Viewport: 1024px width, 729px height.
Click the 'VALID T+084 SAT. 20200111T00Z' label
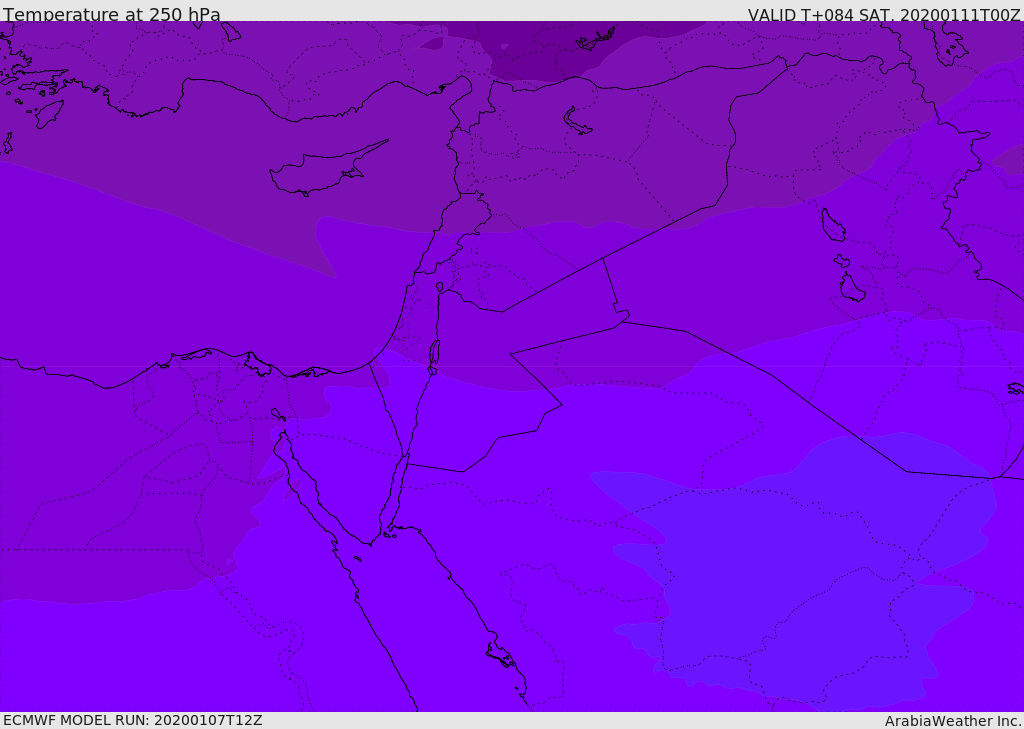click(x=884, y=14)
